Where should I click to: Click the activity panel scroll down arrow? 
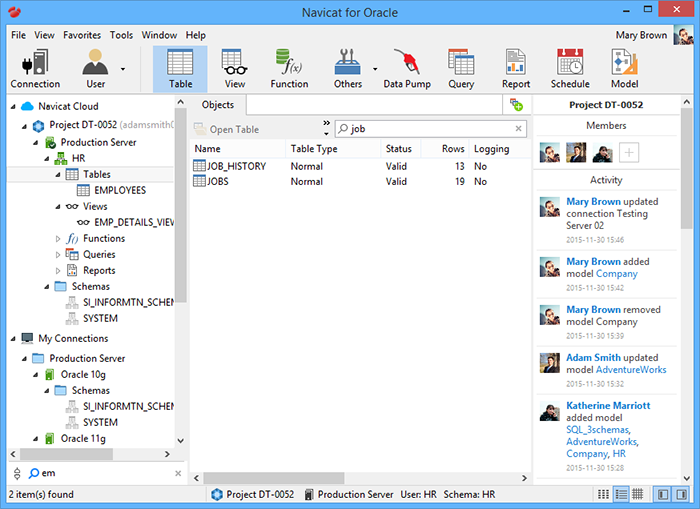tap(687, 478)
